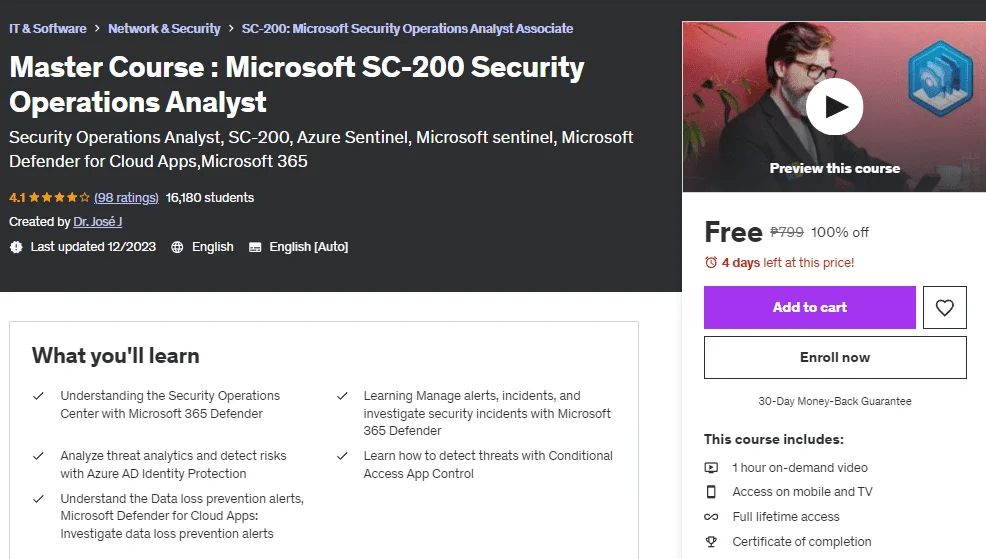Play the course preview video

pos(834,107)
